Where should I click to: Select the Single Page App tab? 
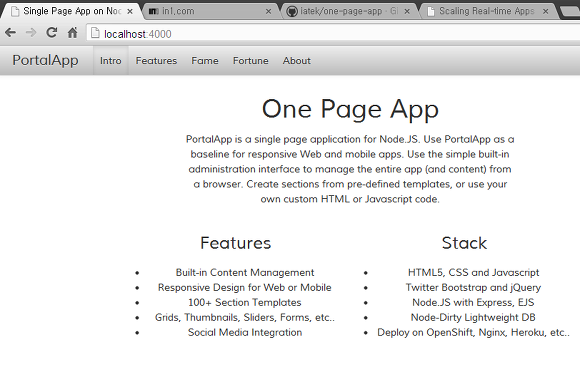coord(72,11)
